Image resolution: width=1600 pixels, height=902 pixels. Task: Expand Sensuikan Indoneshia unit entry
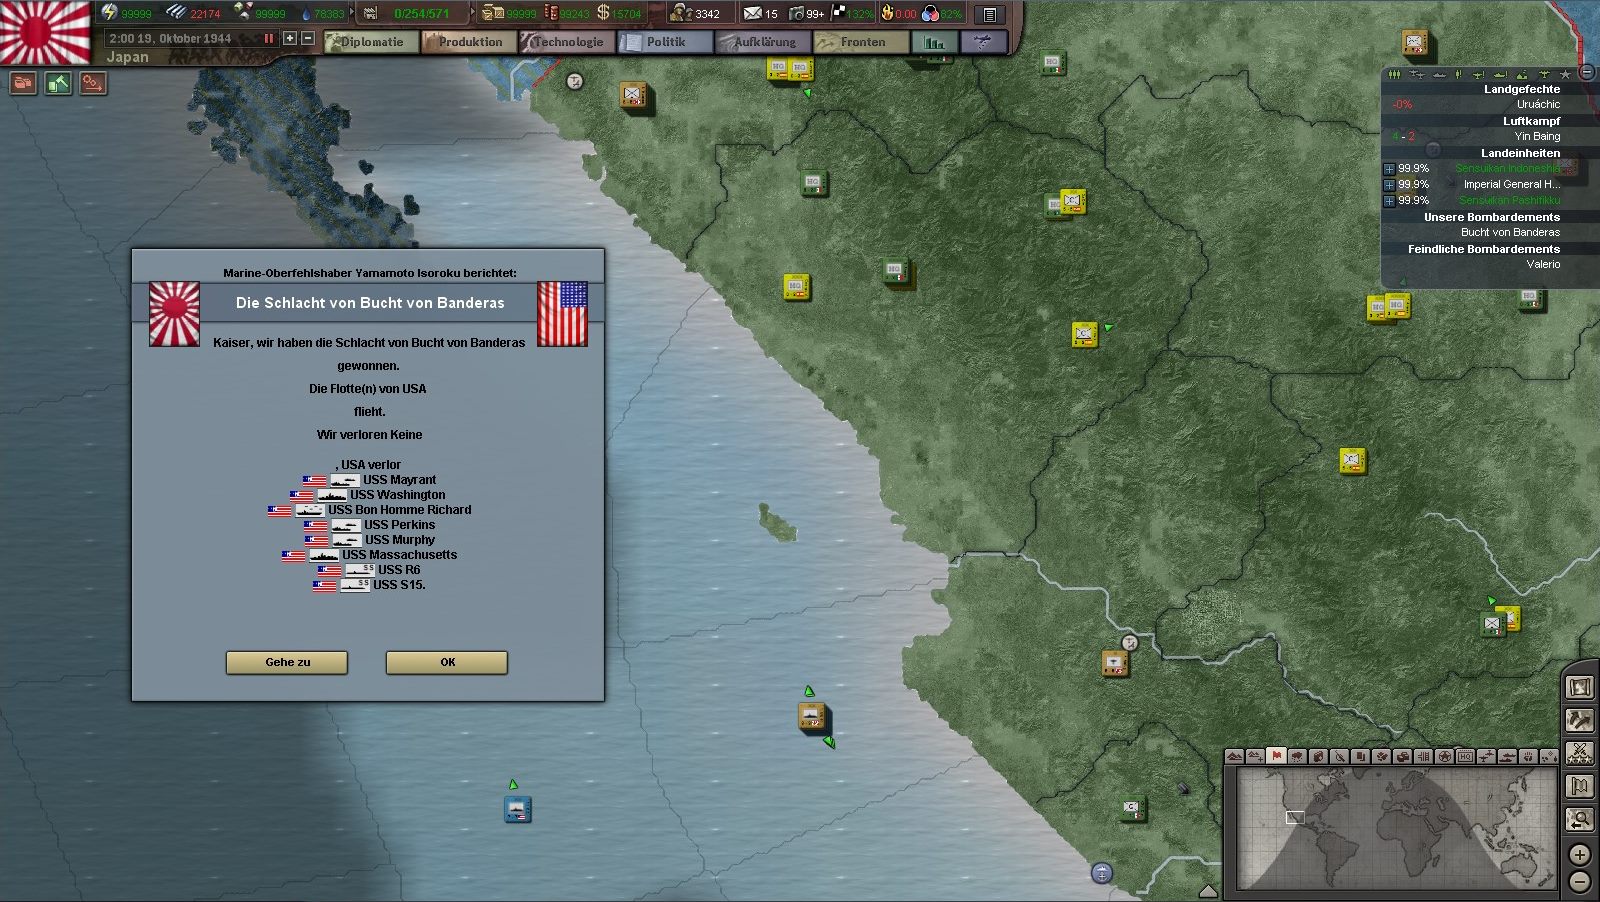coord(1389,169)
